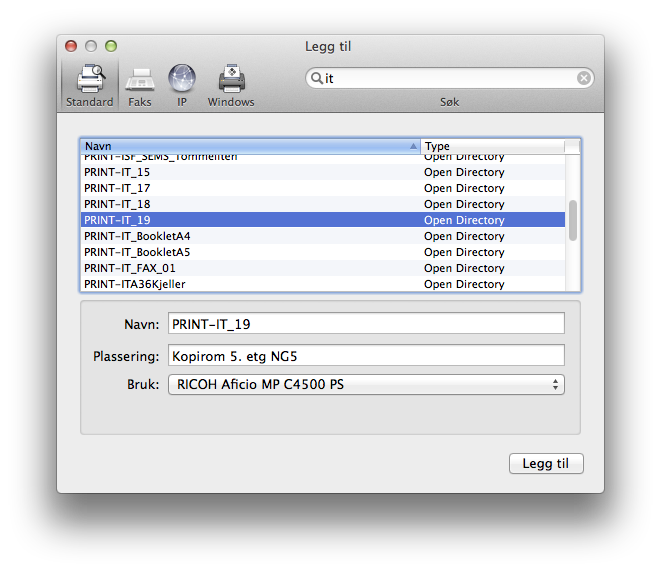Sort the list by Type column

[x=492, y=146]
